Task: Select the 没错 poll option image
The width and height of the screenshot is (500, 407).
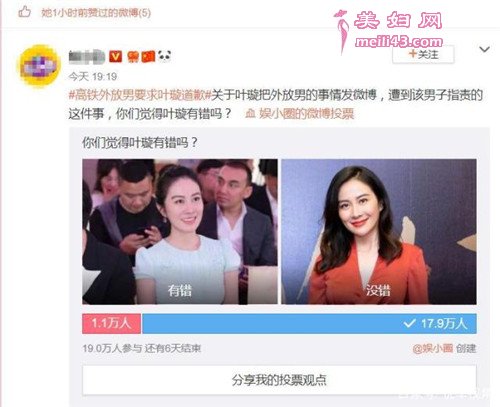Action: [379, 232]
